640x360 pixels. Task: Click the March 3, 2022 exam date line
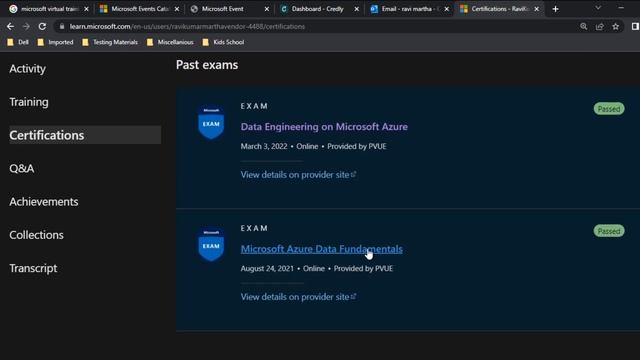(313, 147)
